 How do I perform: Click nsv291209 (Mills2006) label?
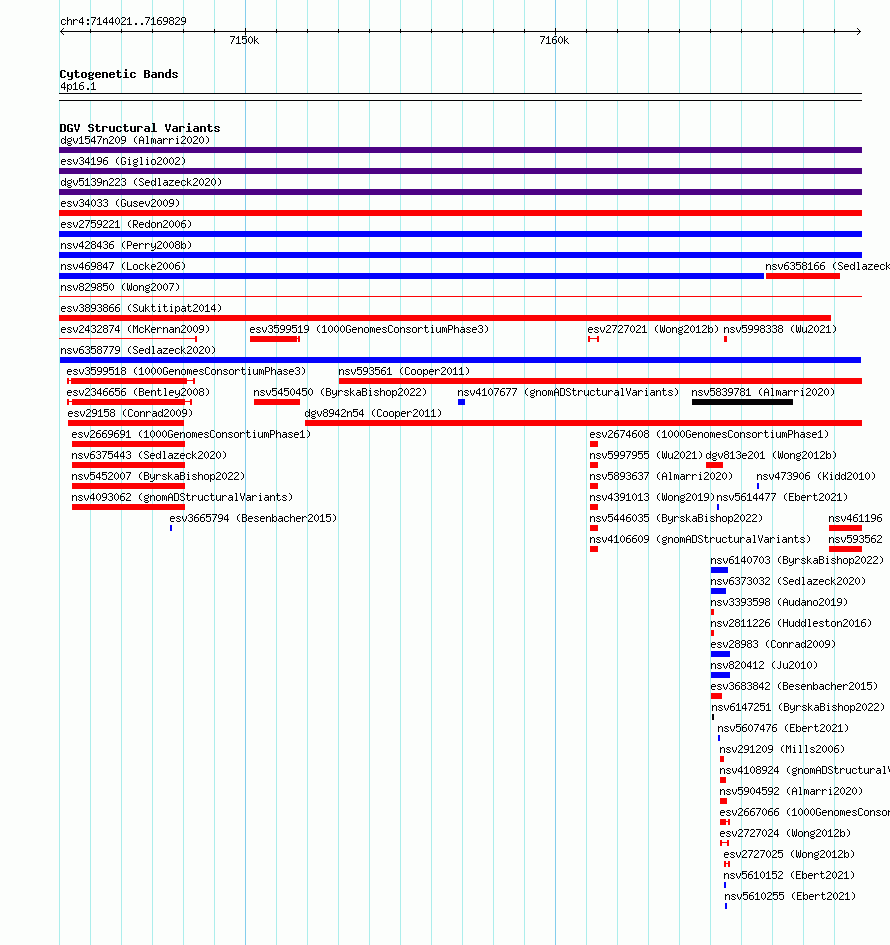click(x=782, y=750)
